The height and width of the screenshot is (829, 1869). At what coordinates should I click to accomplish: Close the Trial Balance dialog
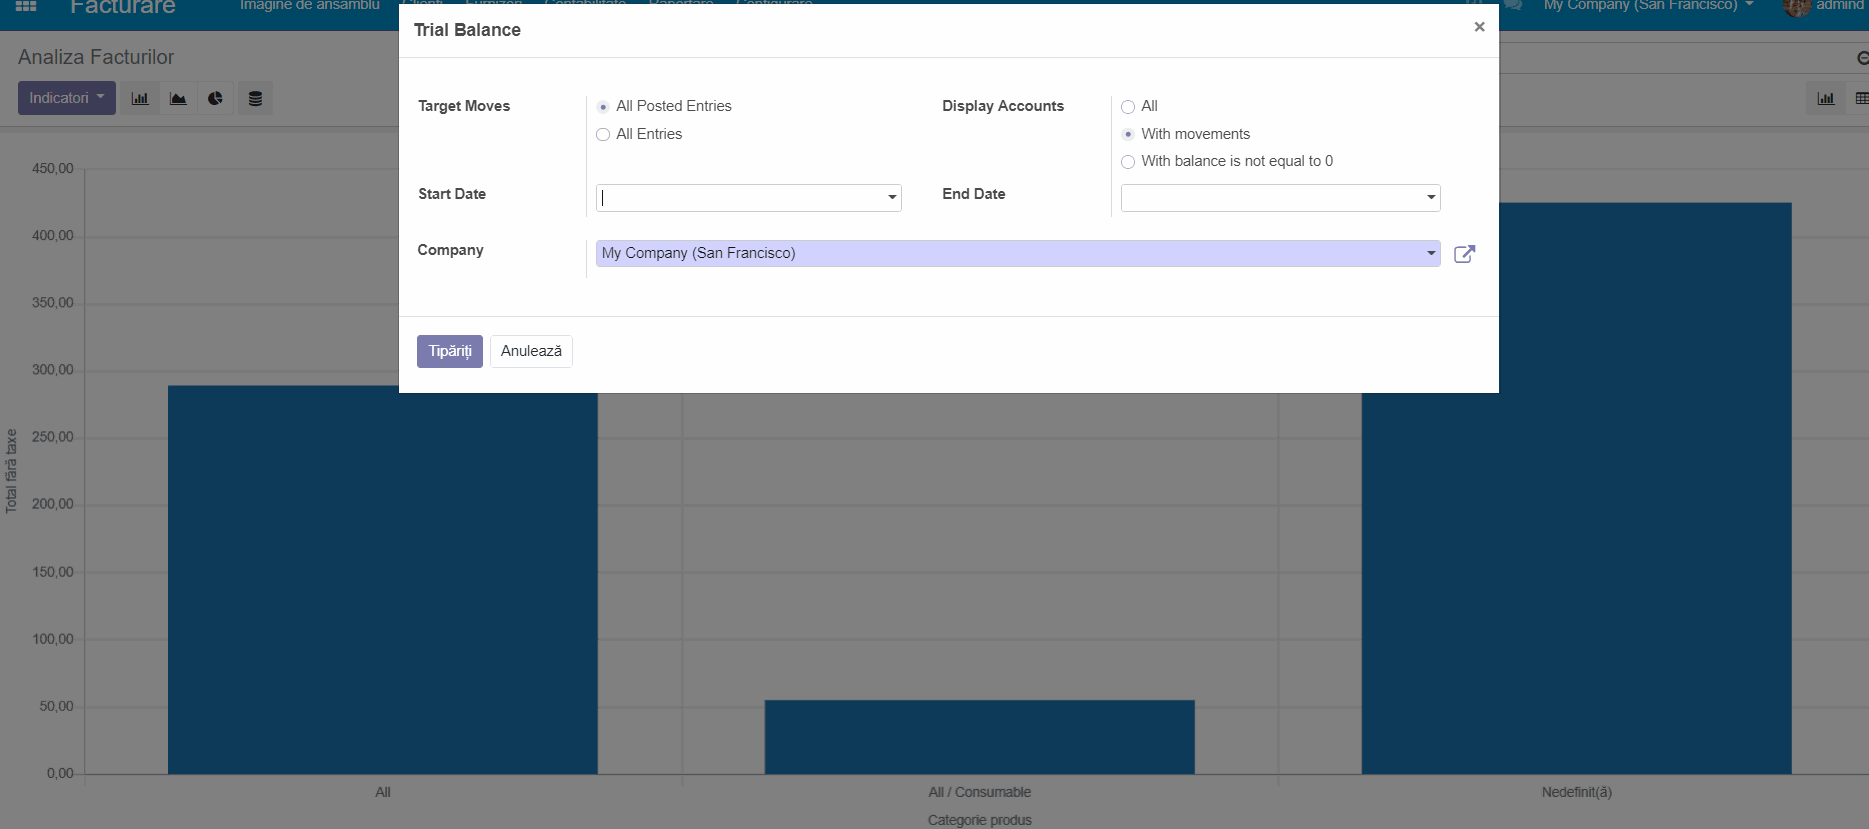(1479, 27)
